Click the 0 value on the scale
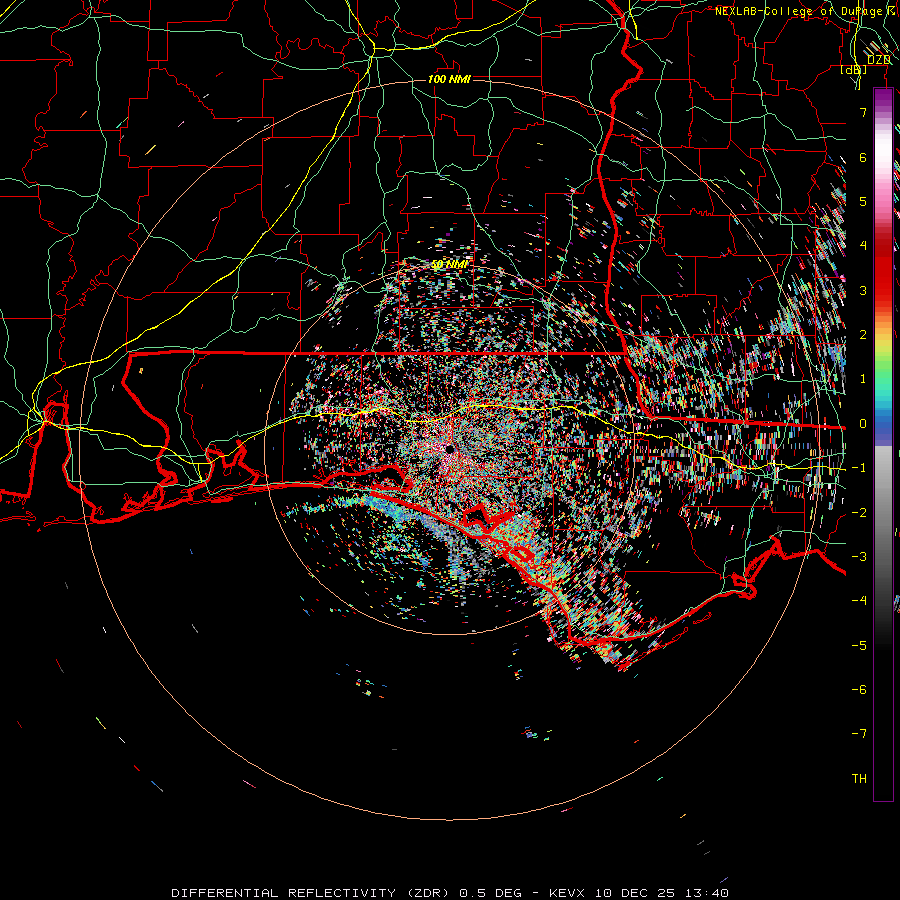This screenshot has width=900, height=900. [863, 424]
